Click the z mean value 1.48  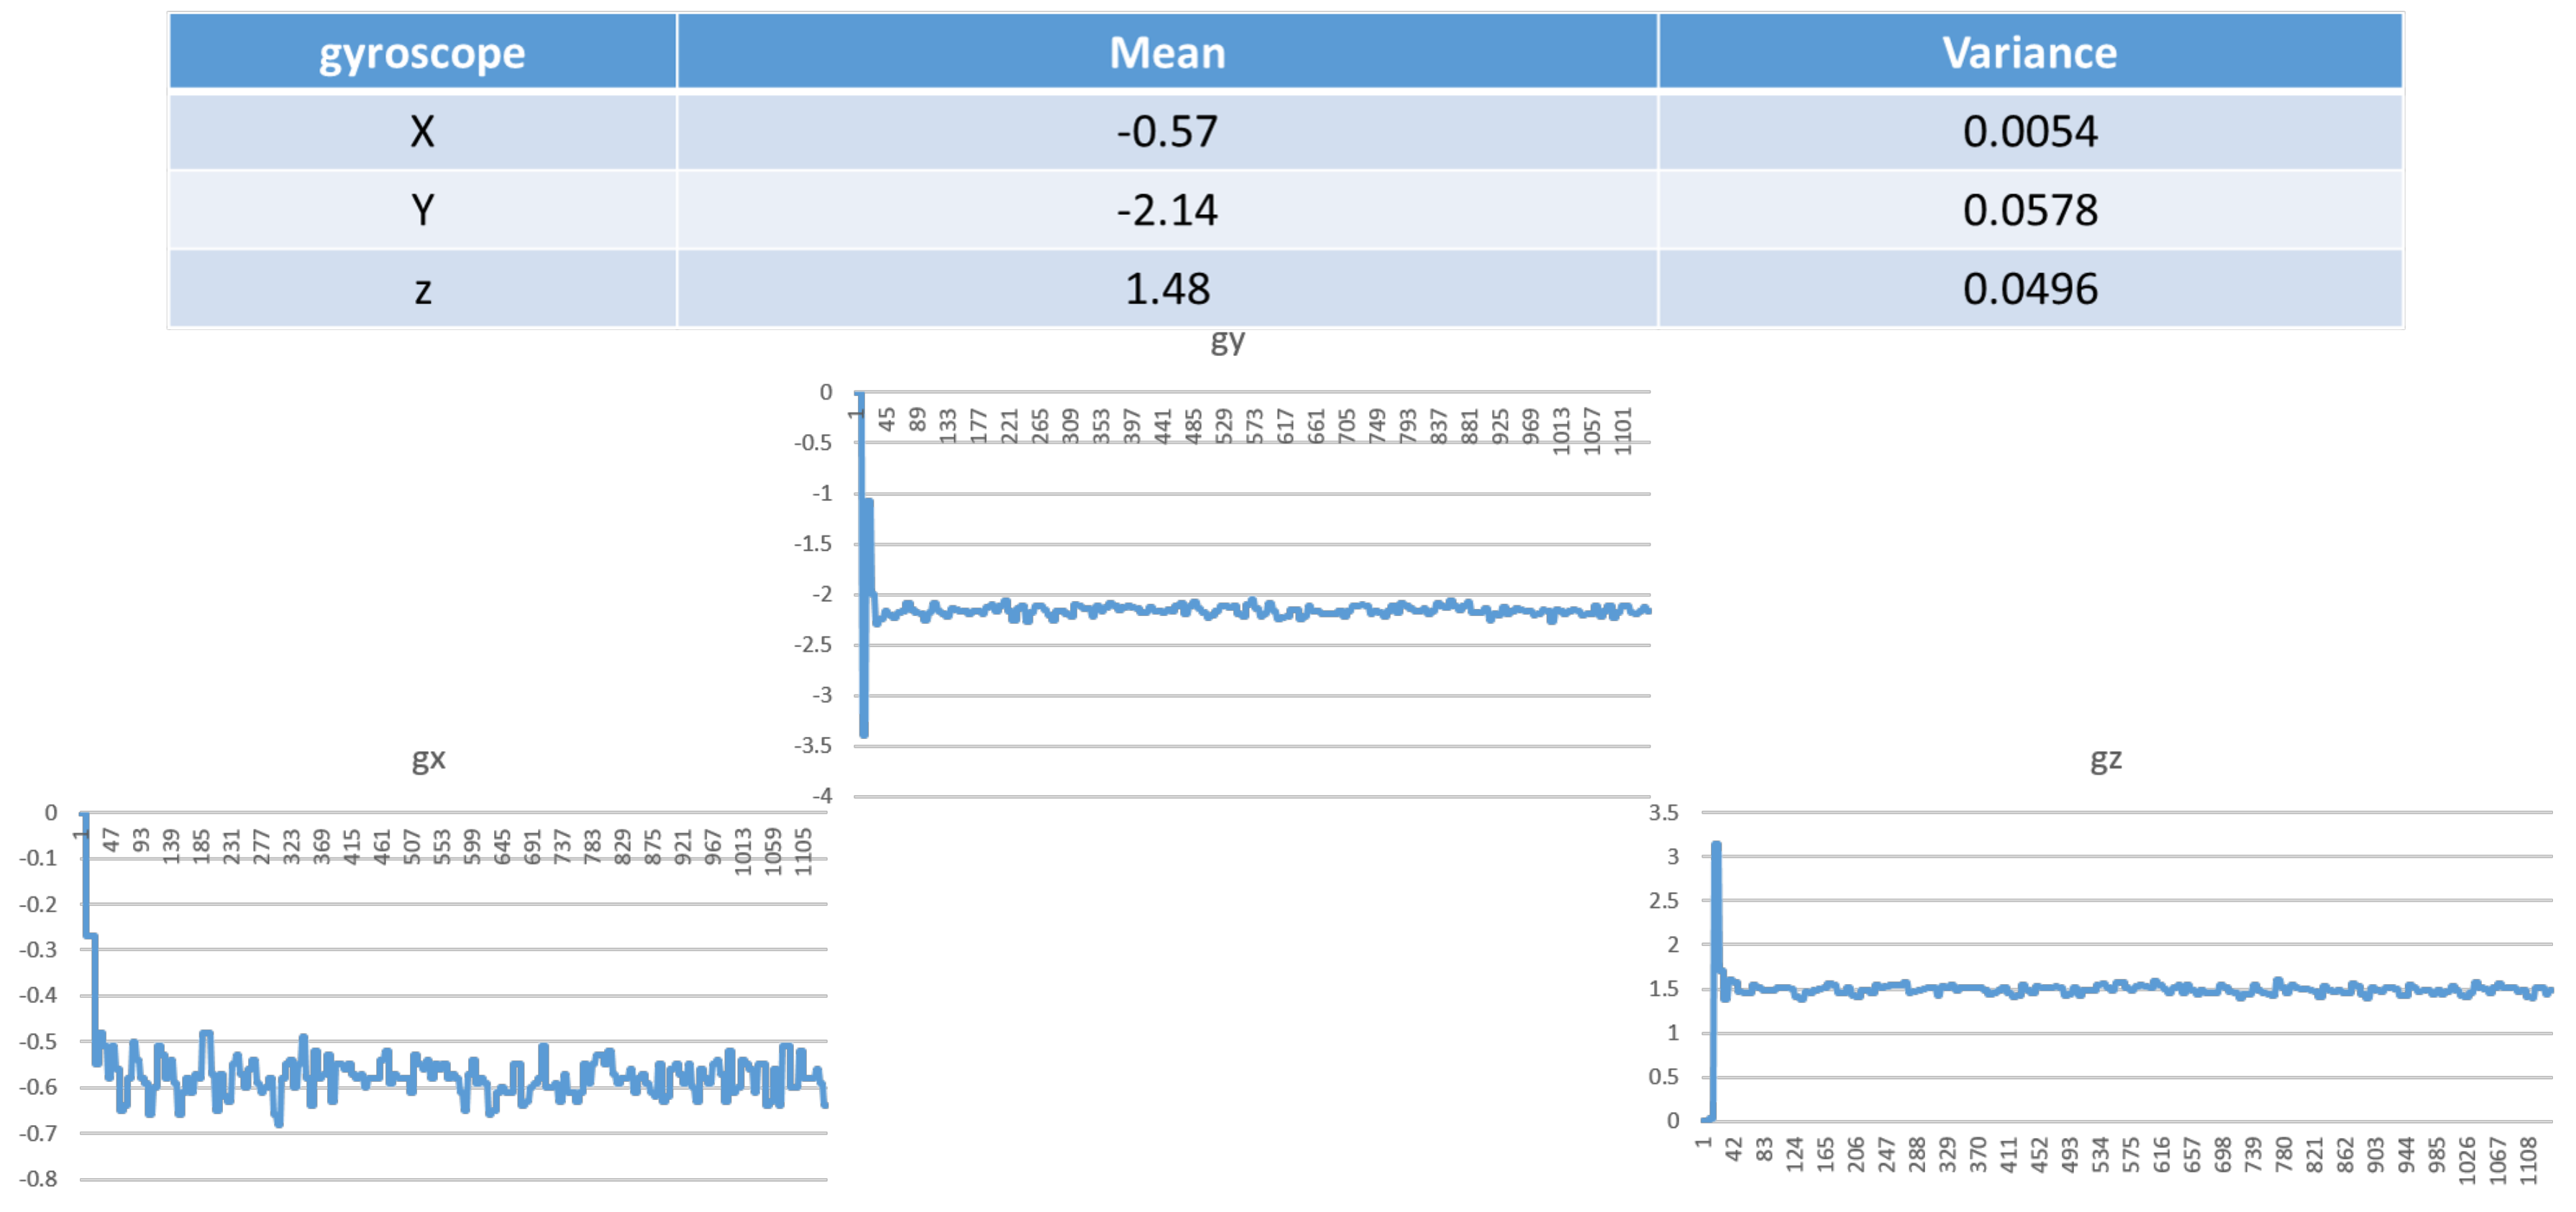pyautogui.click(x=1167, y=289)
